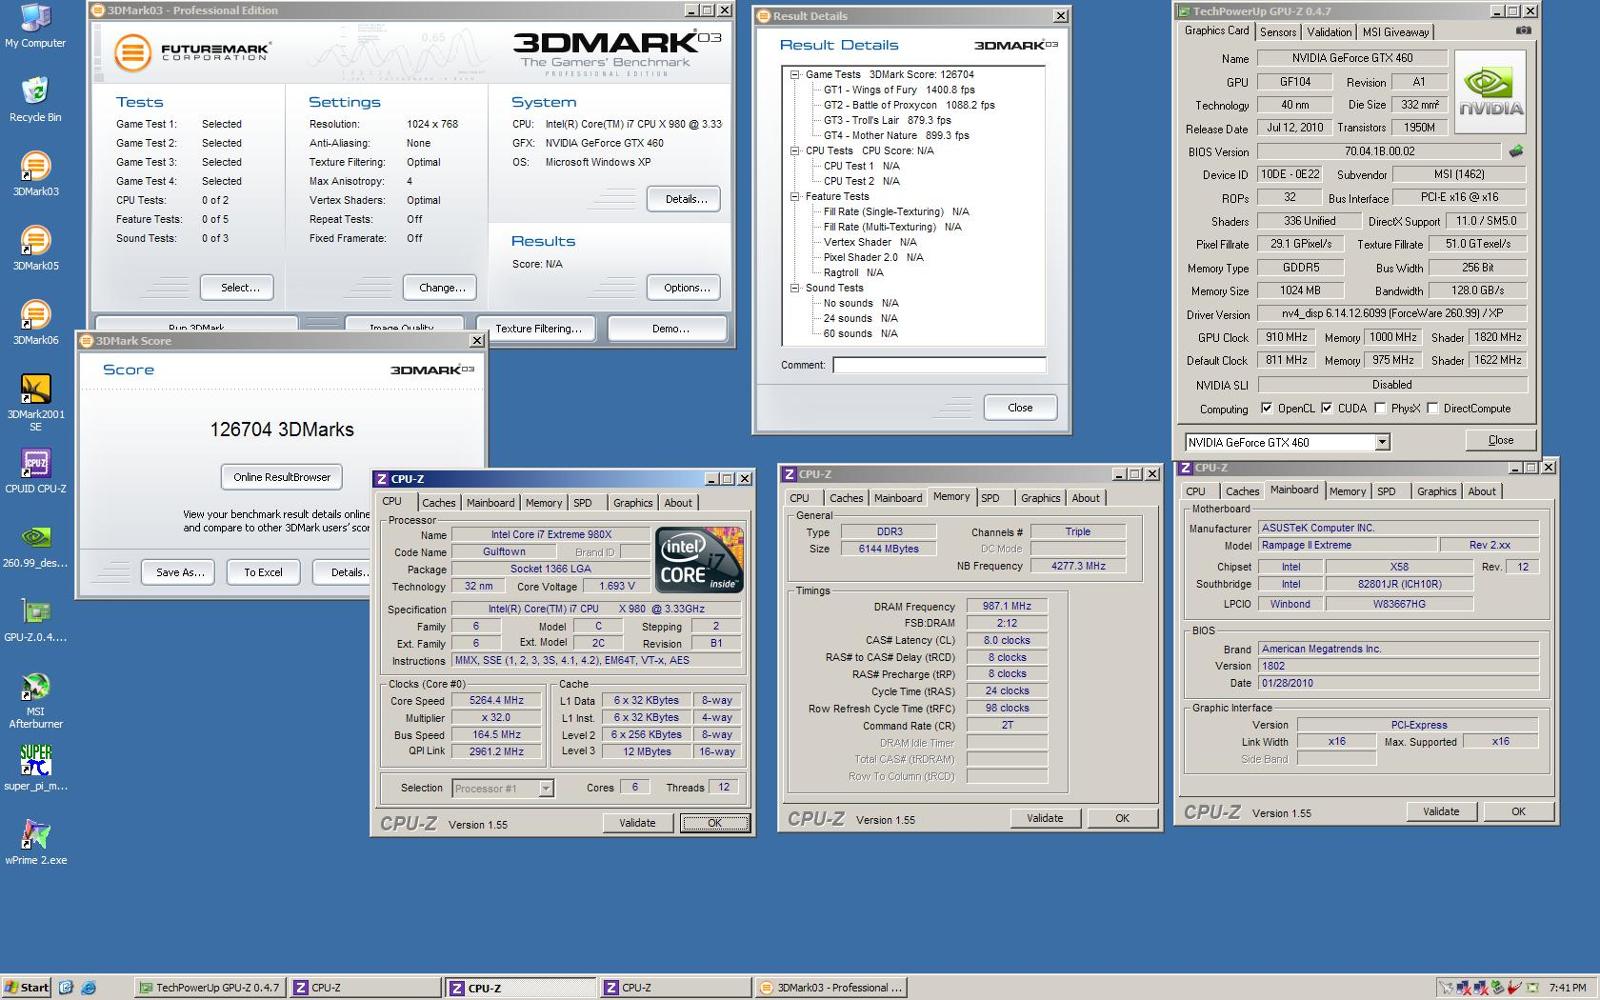This screenshot has width=1600, height=1000.
Task: Switch to the Sensors tab in GPU-Z
Action: tap(1277, 32)
